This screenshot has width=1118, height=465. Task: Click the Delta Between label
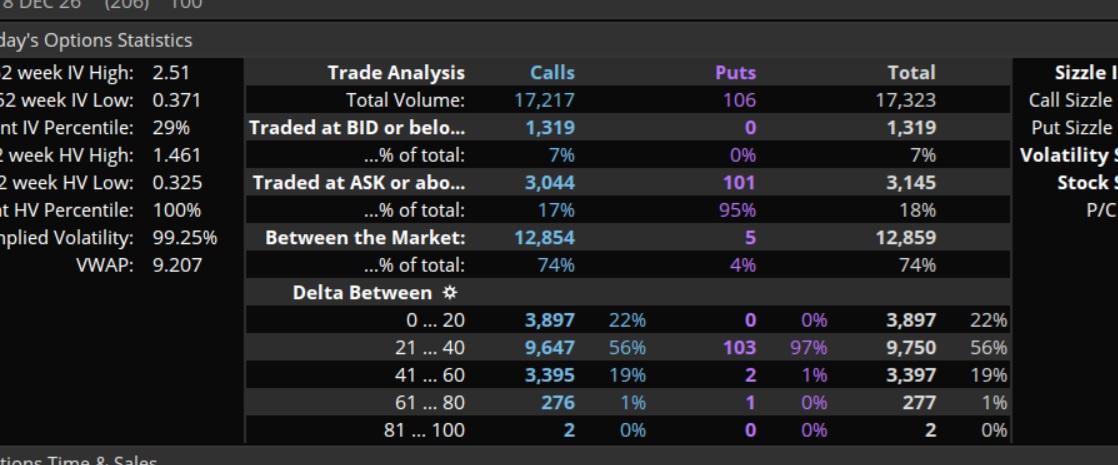[361, 293]
